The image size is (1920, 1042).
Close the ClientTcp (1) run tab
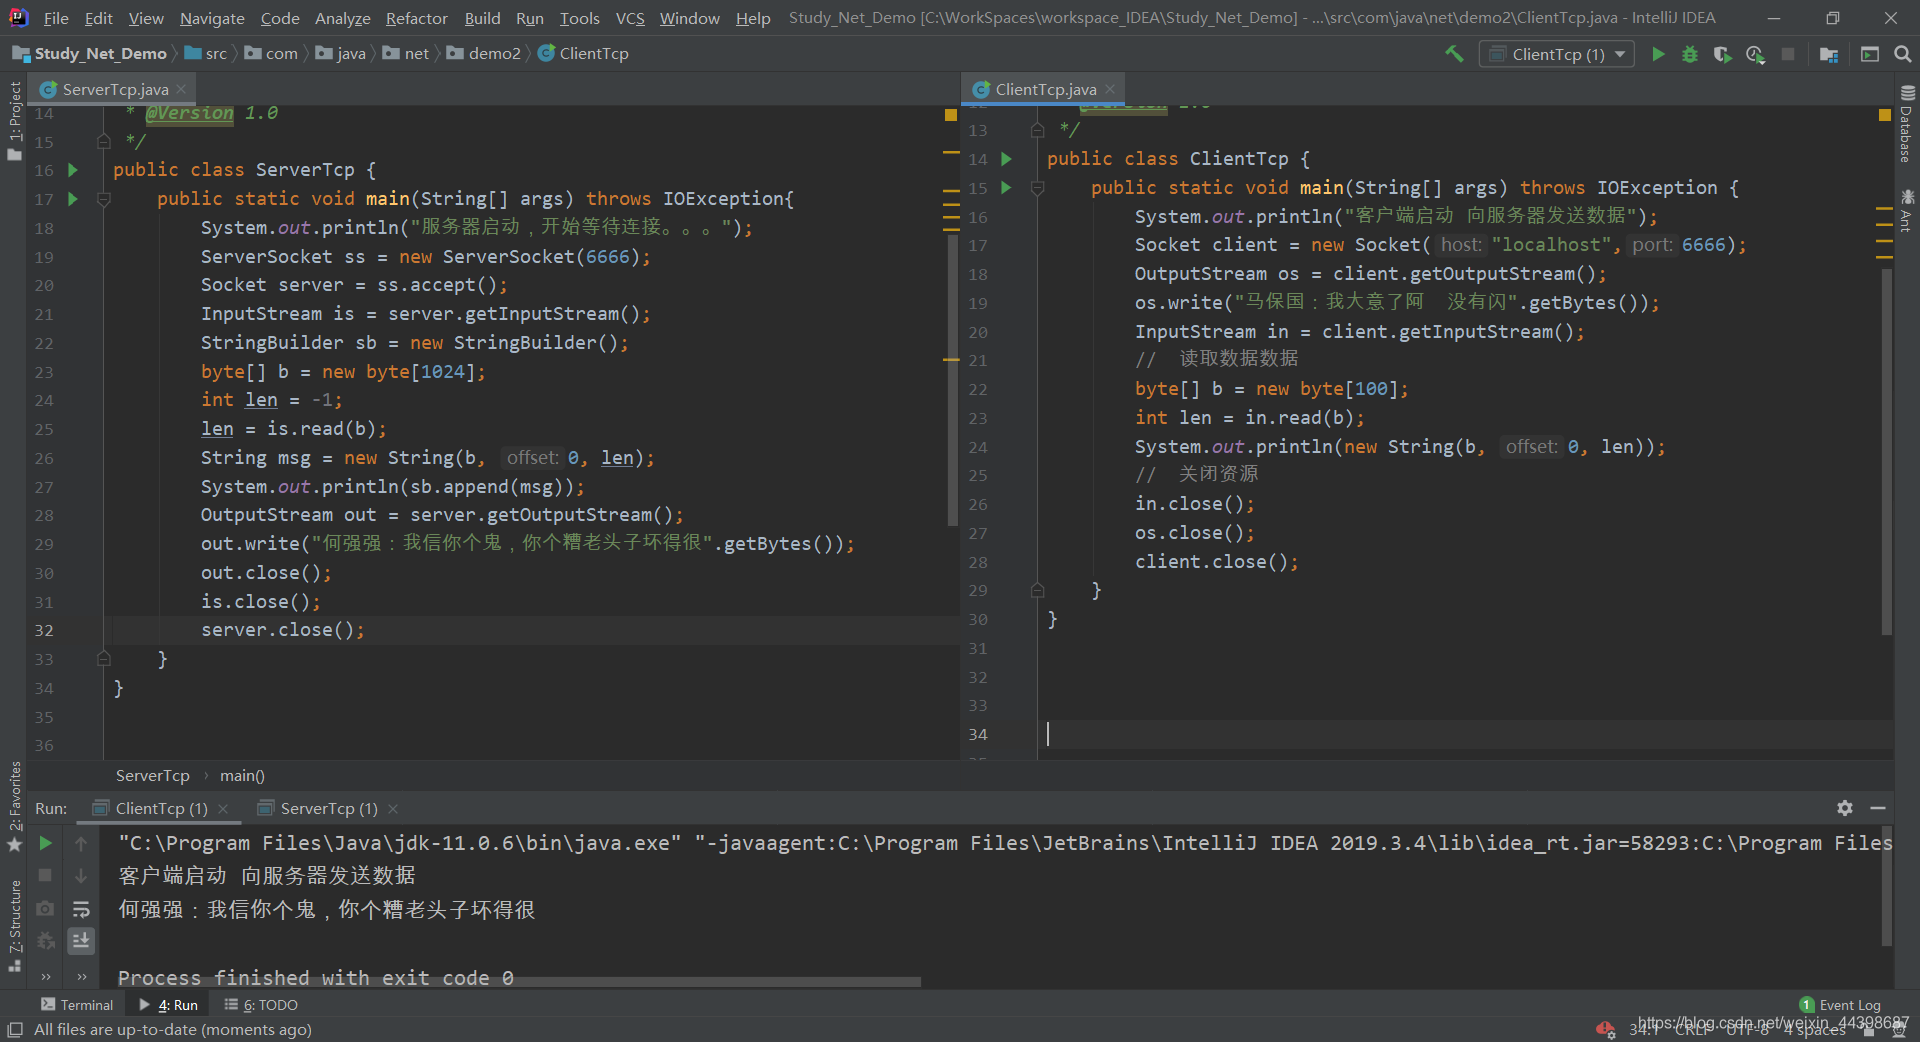pos(223,808)
